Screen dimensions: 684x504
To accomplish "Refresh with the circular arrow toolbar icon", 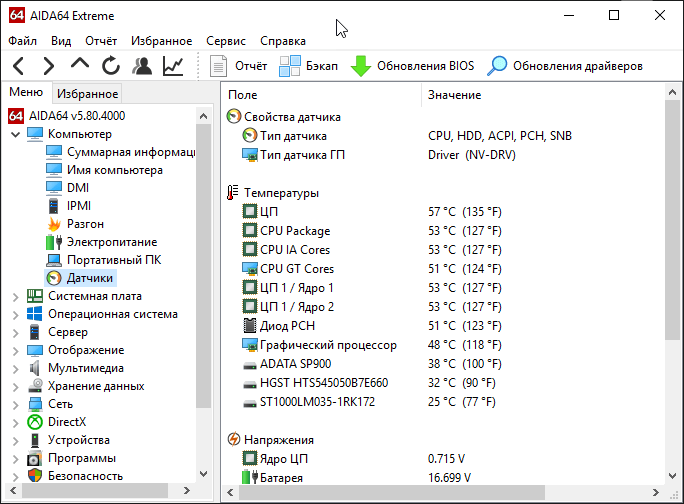I will (111, 66).
